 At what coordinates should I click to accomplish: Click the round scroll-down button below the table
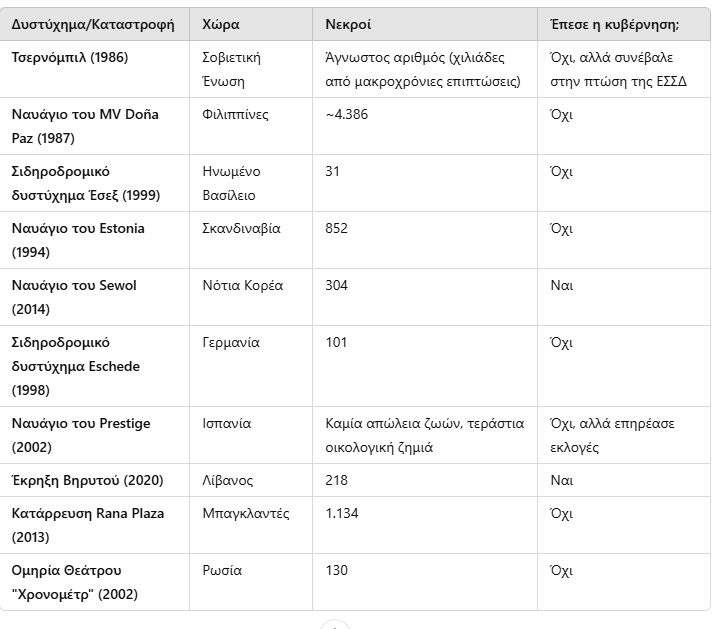334,625
